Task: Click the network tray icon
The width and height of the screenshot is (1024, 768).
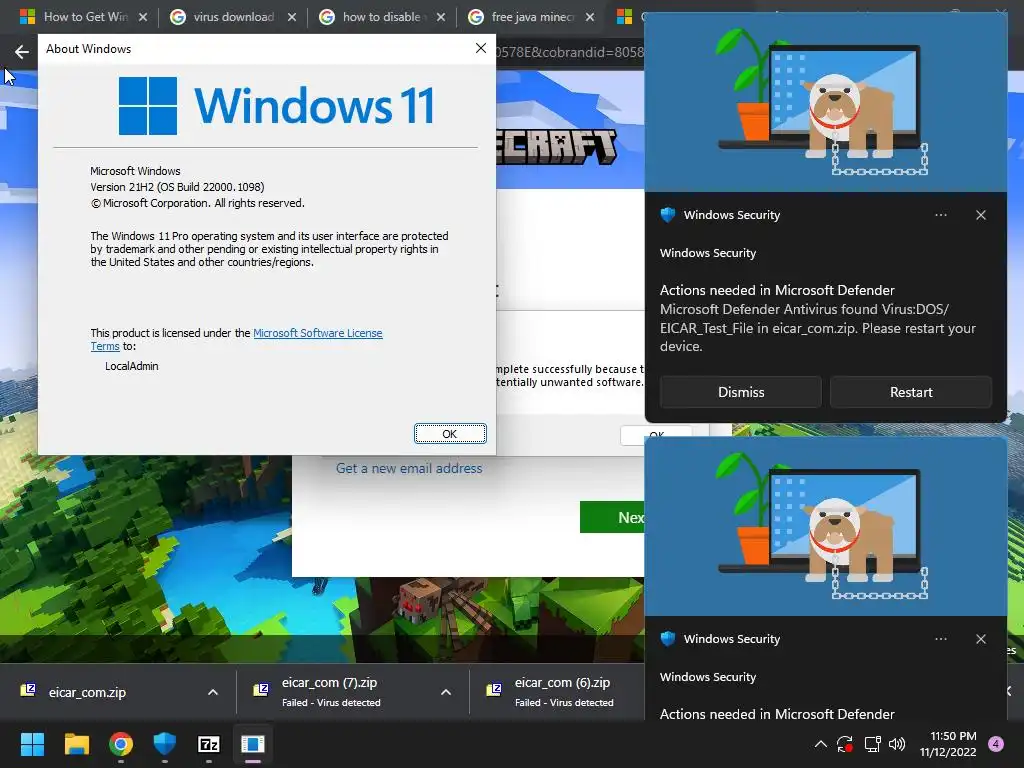Action: (872, 744)
